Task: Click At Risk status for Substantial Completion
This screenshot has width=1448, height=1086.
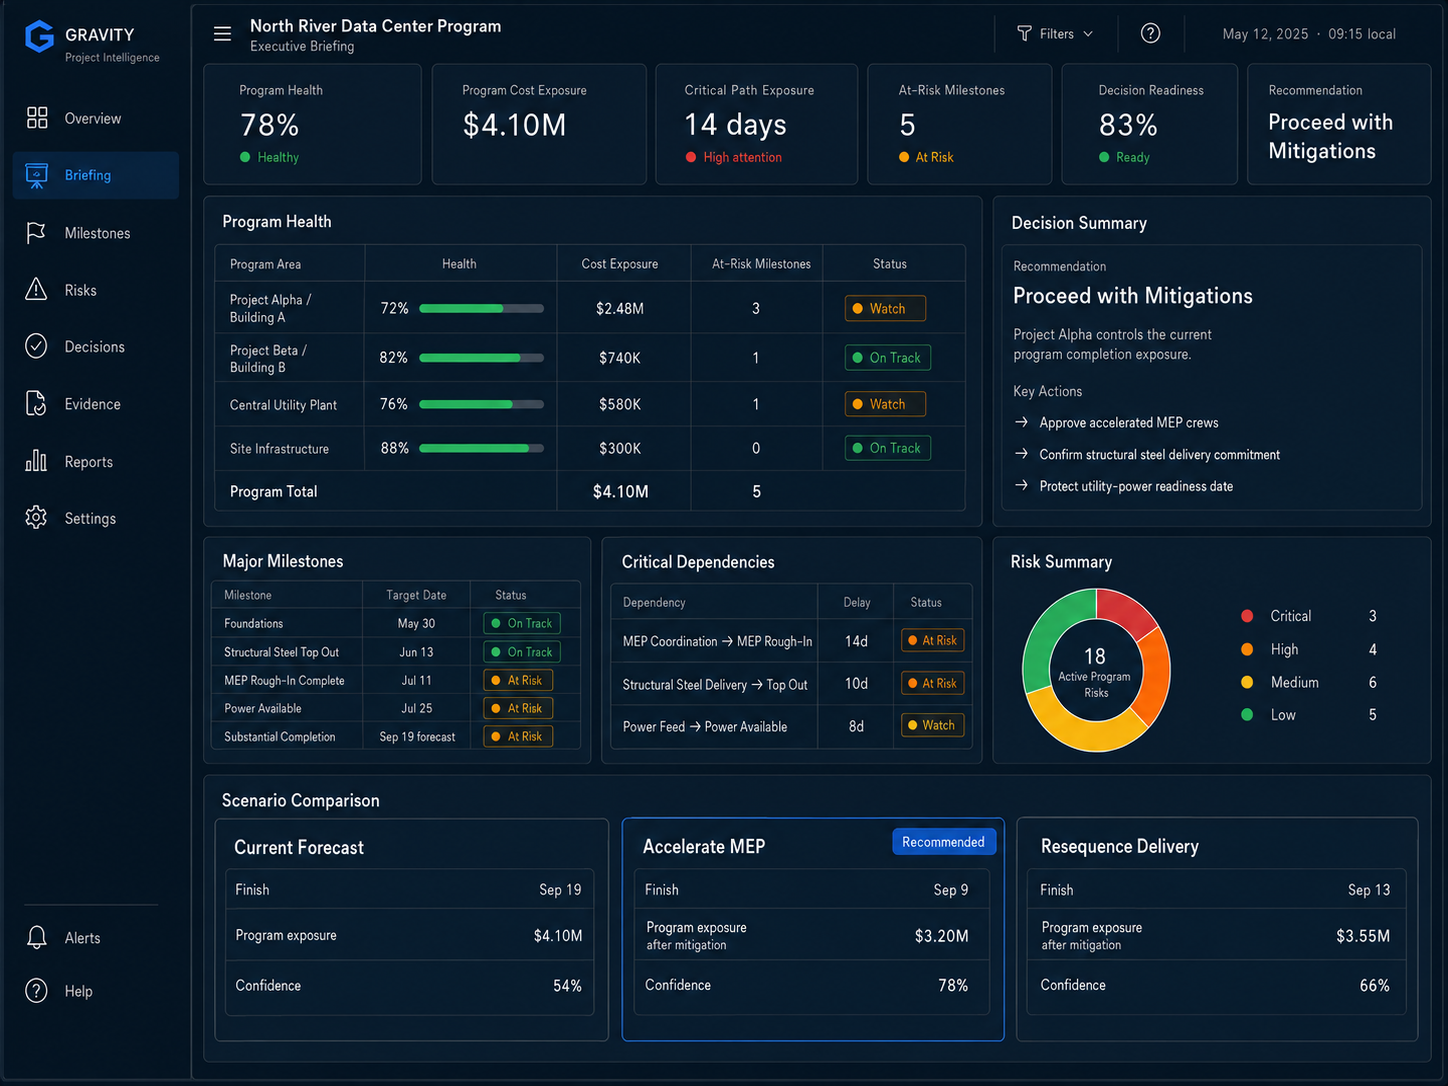Action: (518, 737)
